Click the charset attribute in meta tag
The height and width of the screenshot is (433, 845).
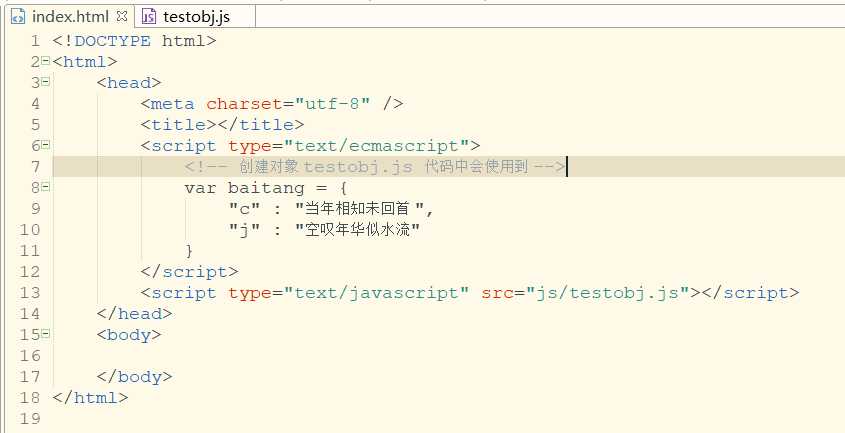244,104
